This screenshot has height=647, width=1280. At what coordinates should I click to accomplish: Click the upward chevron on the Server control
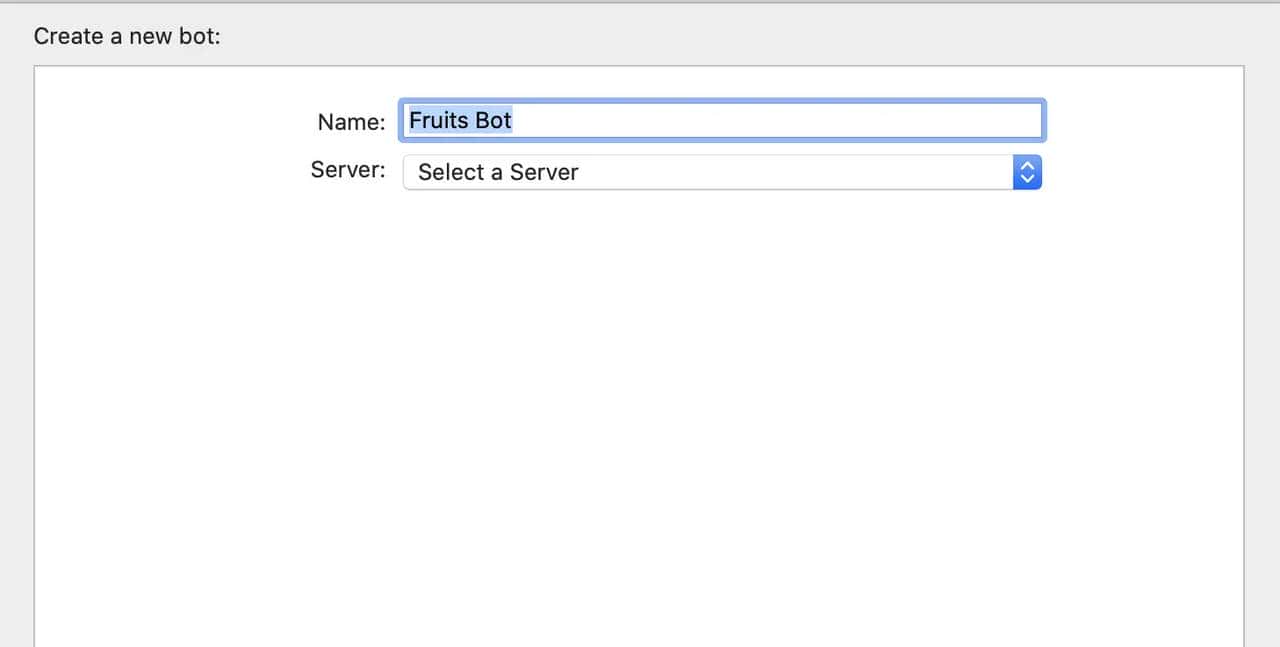[x=1027, y=166]
